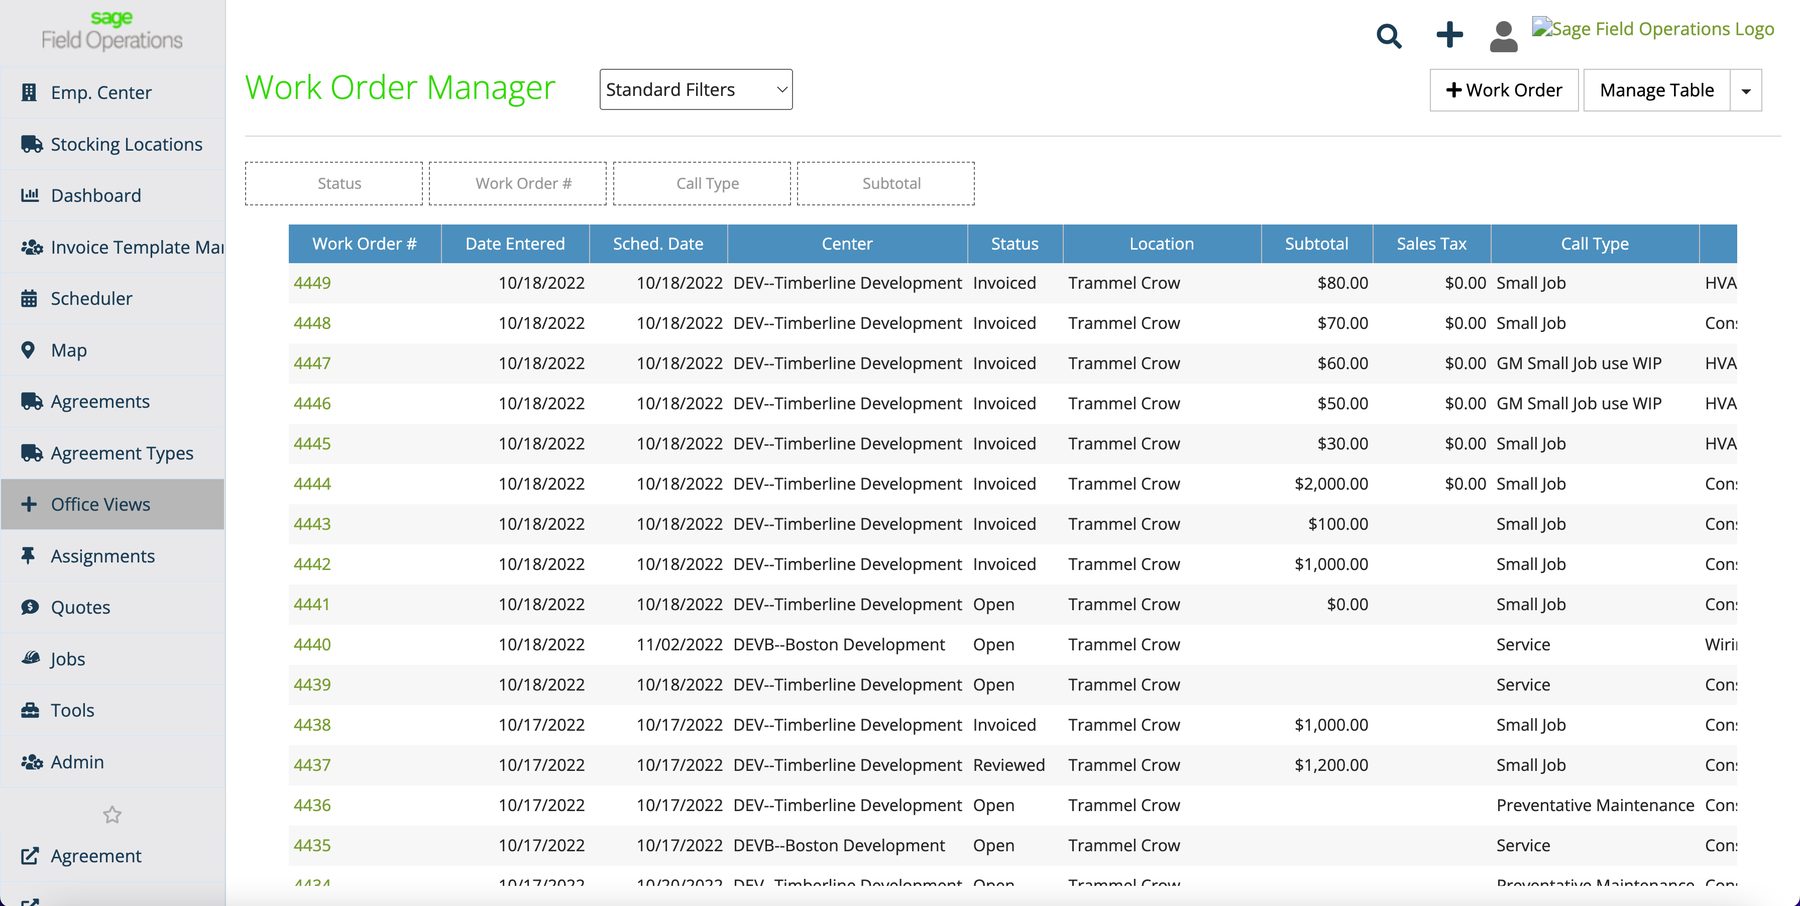The width and height of the screenshot is (1800, 906).
Task: Open the Standard Filters dropdown
Action: [x=696, y=89]
